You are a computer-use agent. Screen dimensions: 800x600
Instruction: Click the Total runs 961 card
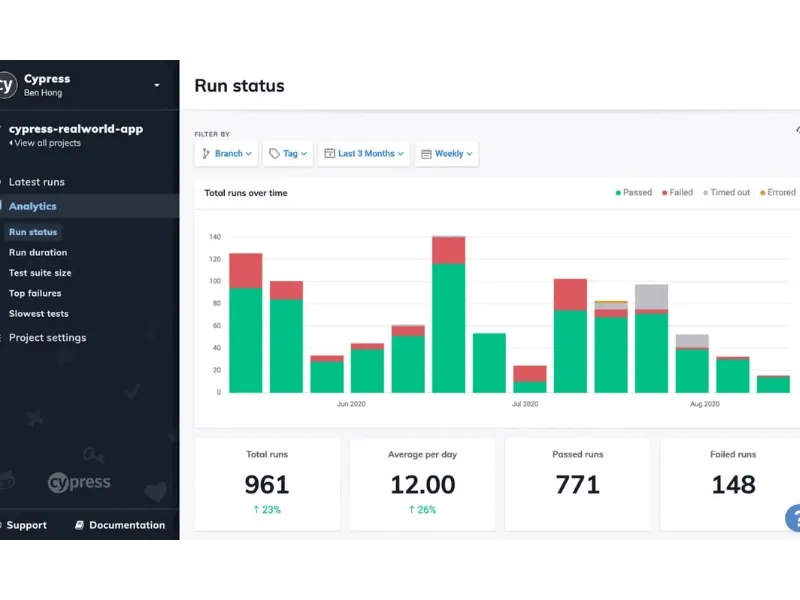coord(267,484)
